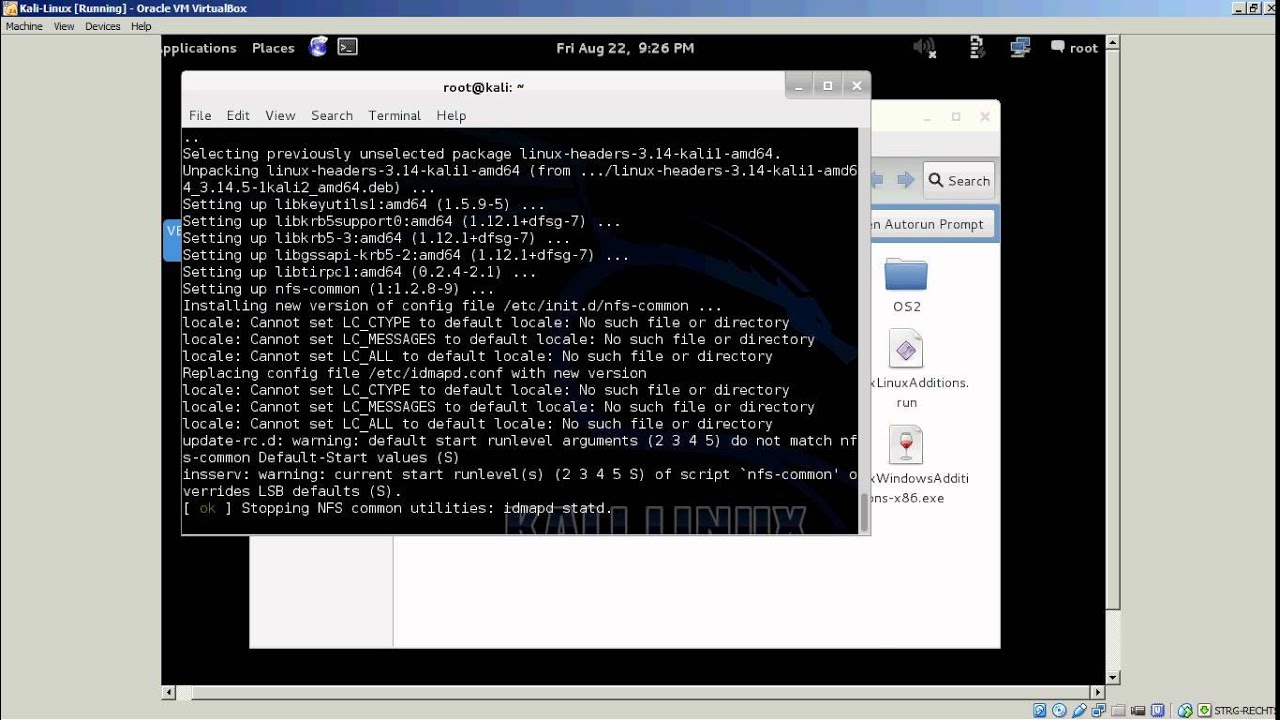Click the 'Setting up nfs-common' terminal line

pos(338,289)
